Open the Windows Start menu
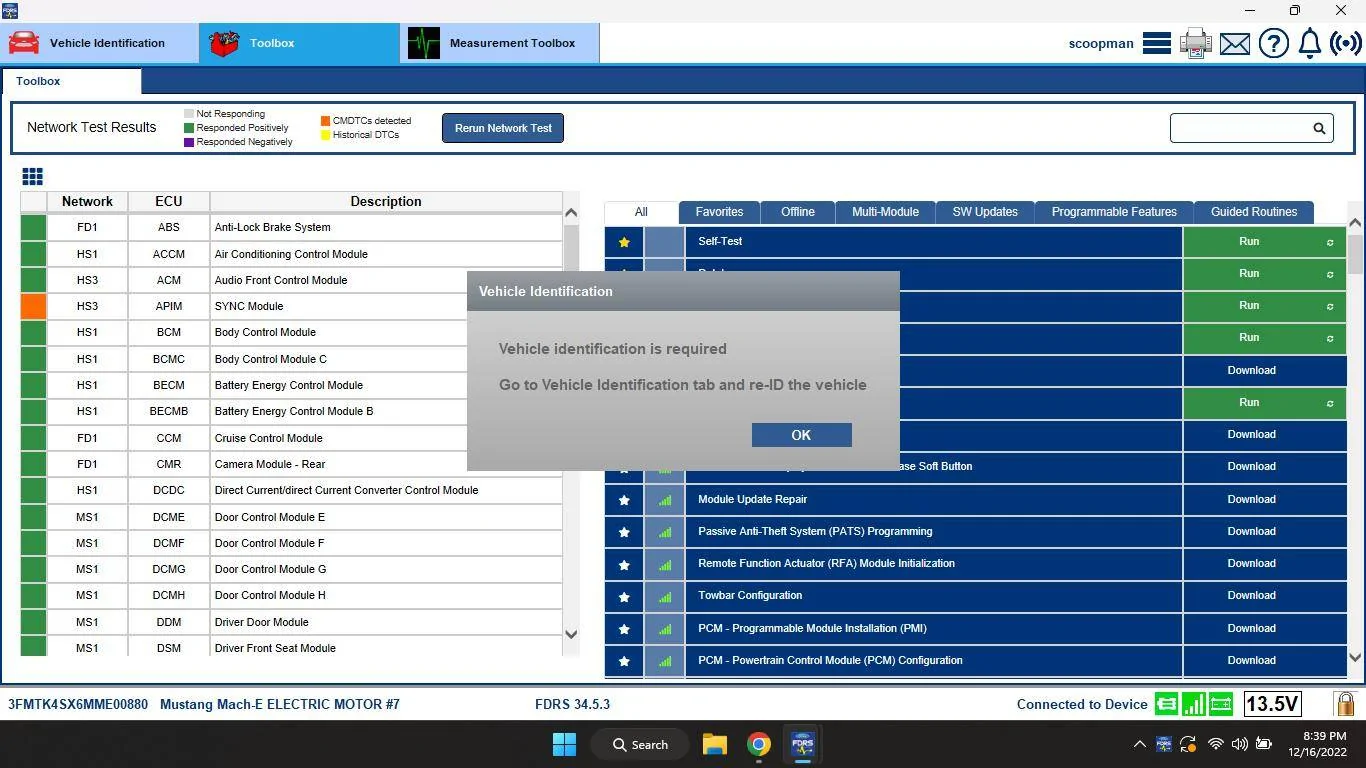This screenshot has width=1366, height=768. 564,744
